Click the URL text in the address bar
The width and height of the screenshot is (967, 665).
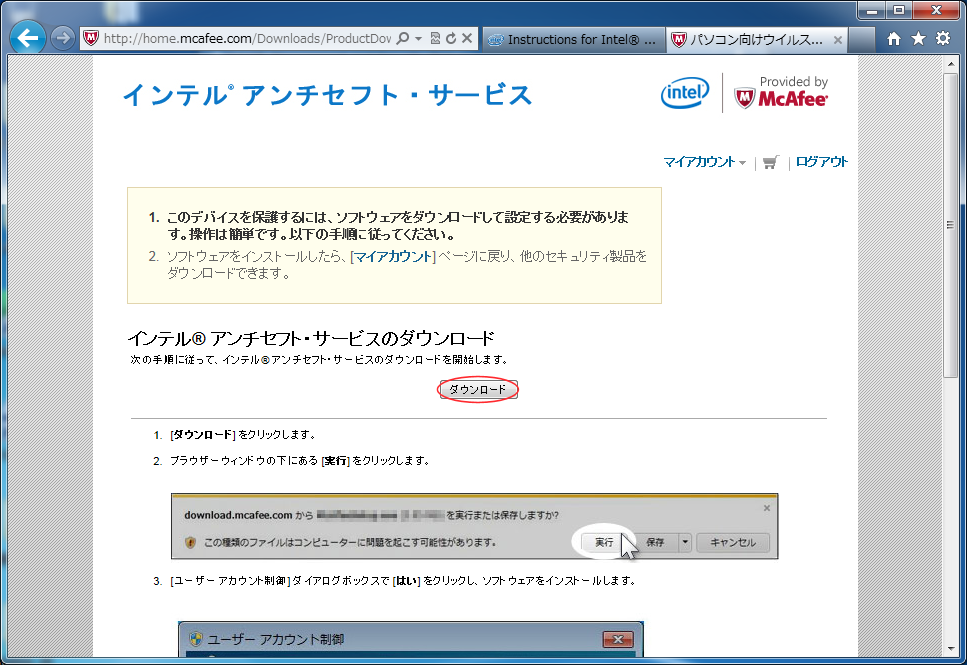click(x=247, y=38)
